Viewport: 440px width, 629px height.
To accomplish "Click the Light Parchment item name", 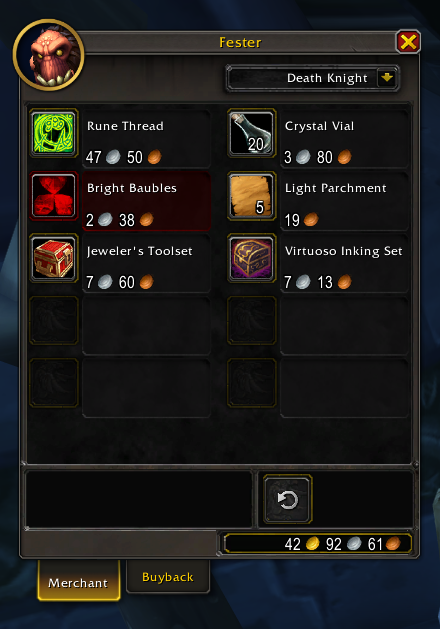I will [x=336, y=188].
